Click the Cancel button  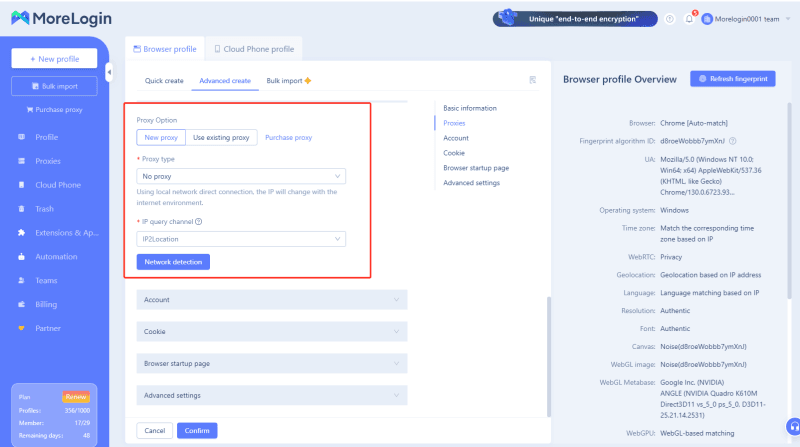pos(155,431)
